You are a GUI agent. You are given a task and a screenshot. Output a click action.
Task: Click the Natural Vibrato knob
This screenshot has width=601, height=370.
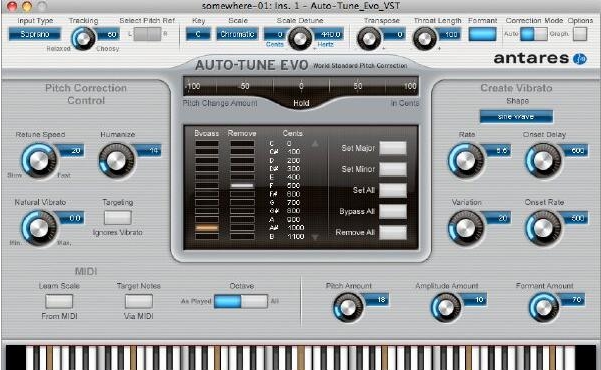coord(39,229)
